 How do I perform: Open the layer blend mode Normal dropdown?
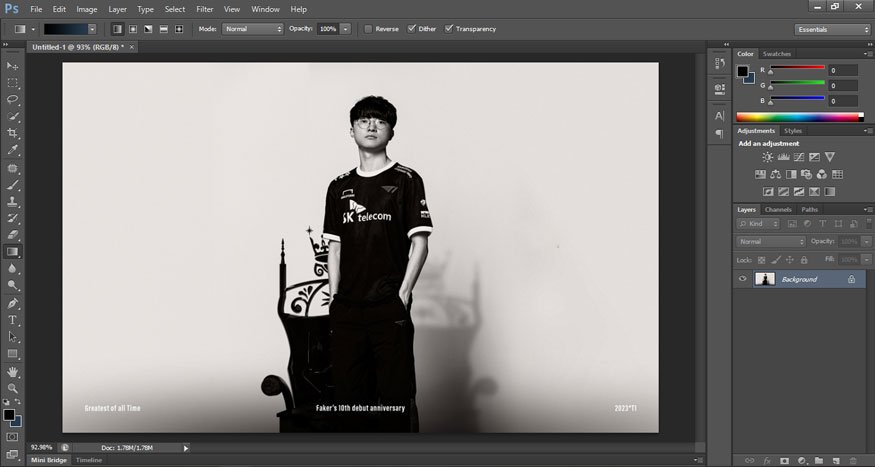pyautogui.click(x=771, y=242)
